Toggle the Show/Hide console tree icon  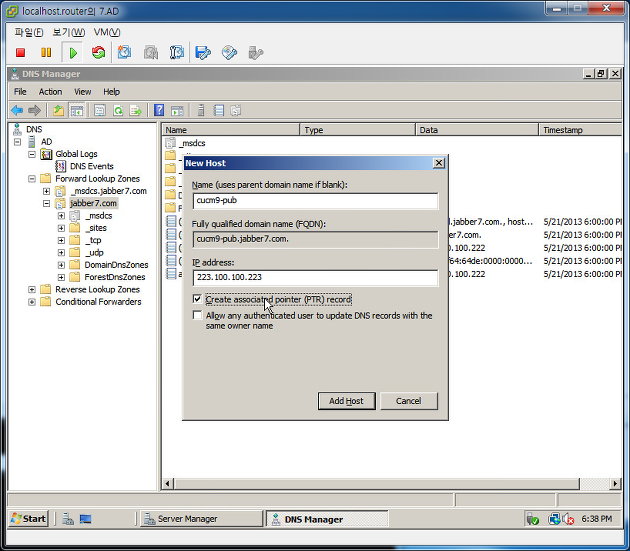[76, 111]
